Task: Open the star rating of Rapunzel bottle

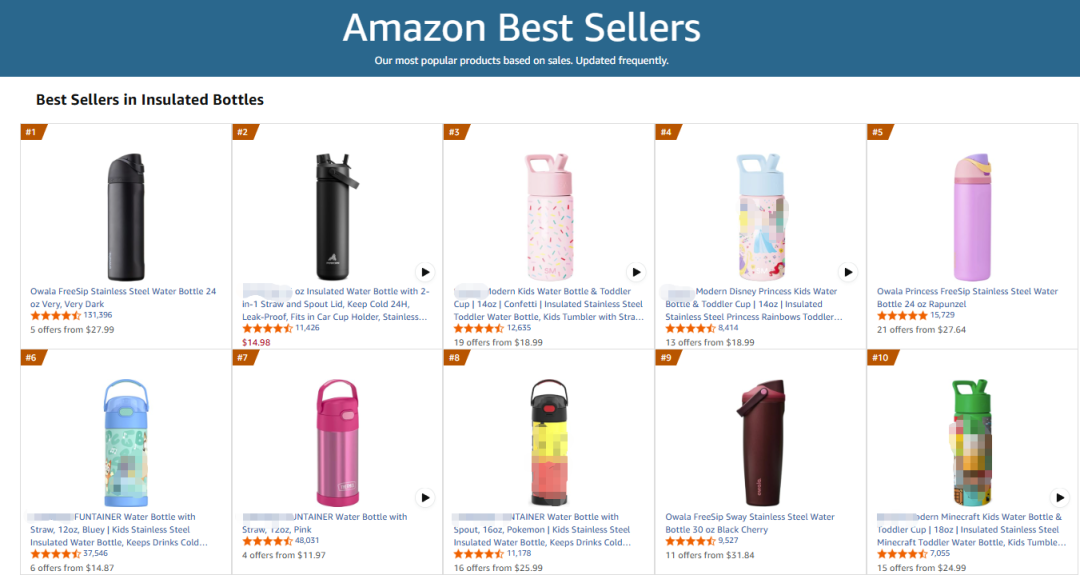Action: (x=902, y=315)
